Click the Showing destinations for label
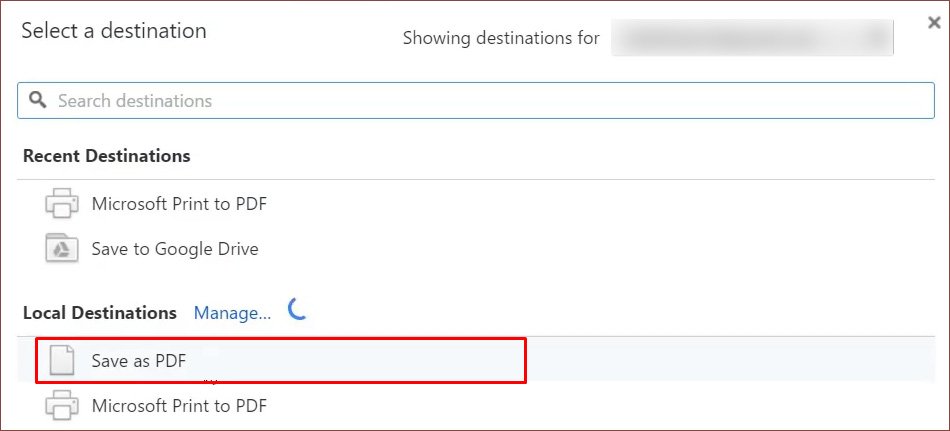Viewport: 950px width, 431px height. tap(501, 38)
